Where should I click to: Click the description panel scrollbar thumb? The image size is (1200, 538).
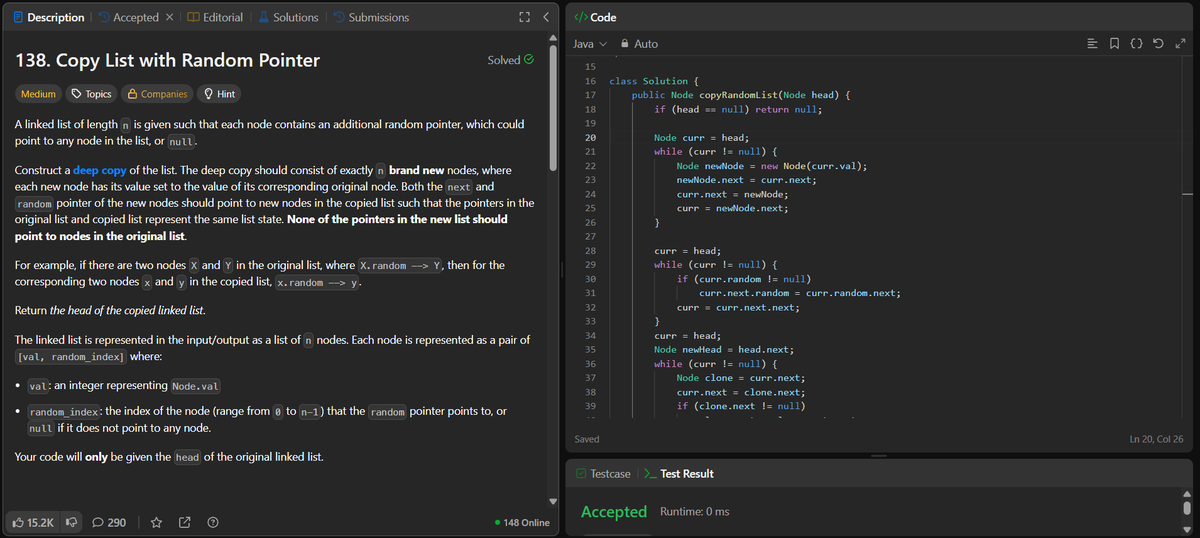553,110
